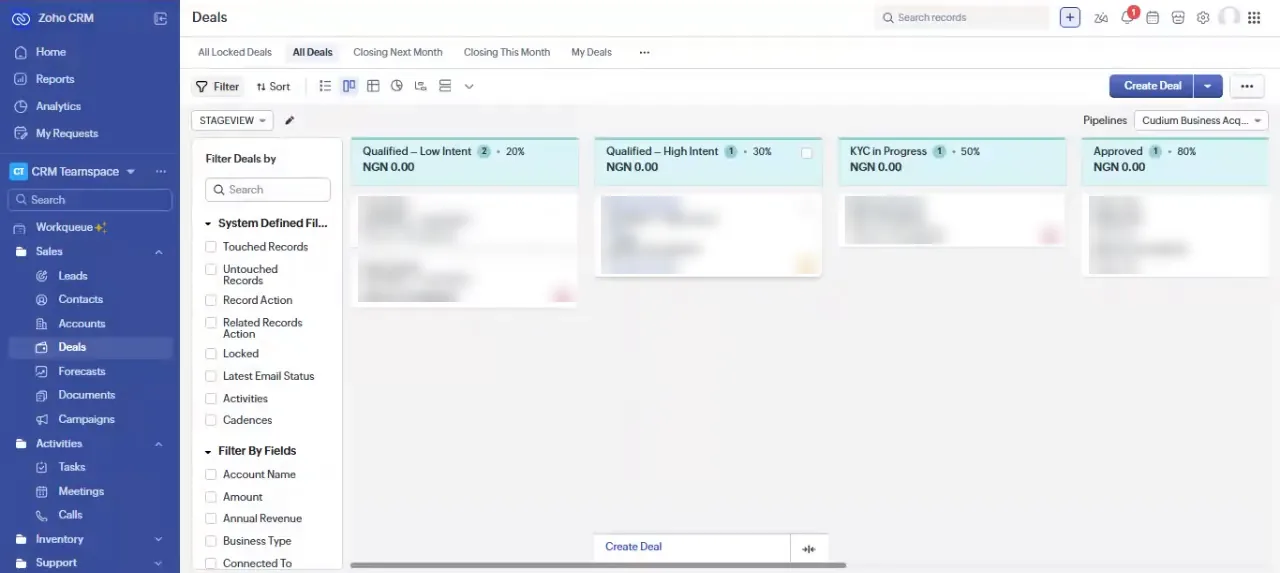1280x573 pixels.
Task: Open Leads module in sidebar
Action: coord(73,276)
